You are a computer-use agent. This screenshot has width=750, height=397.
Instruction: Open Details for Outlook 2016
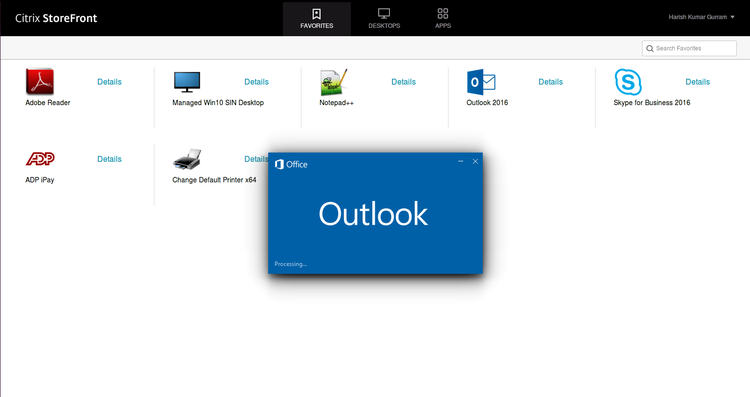coord(551,82)
